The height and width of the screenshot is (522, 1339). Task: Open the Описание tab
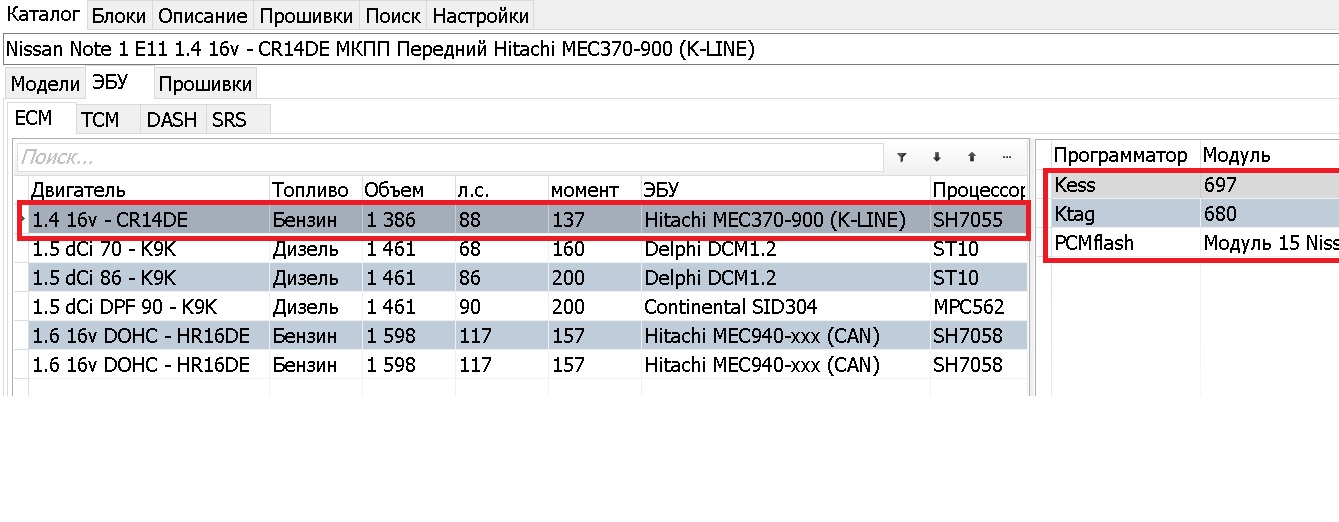[203, 16]
